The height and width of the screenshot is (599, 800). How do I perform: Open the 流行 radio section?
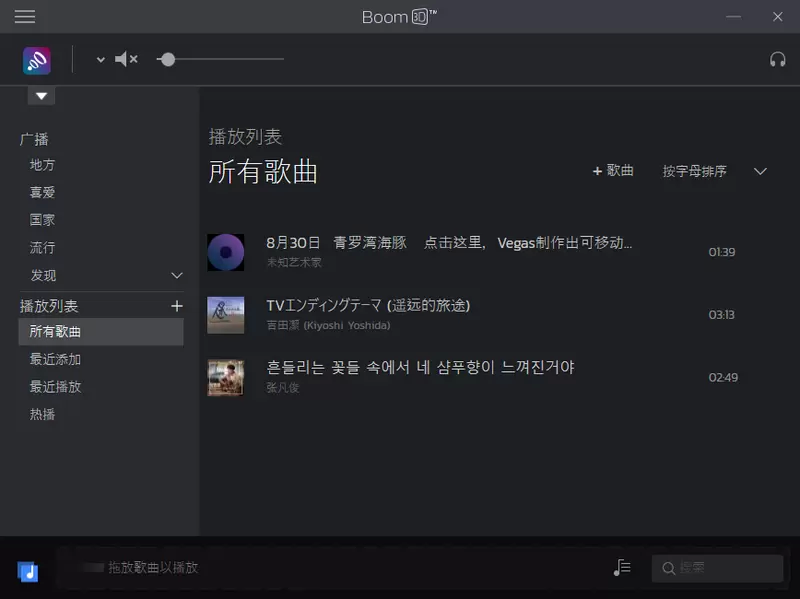[x=42, y=247]
